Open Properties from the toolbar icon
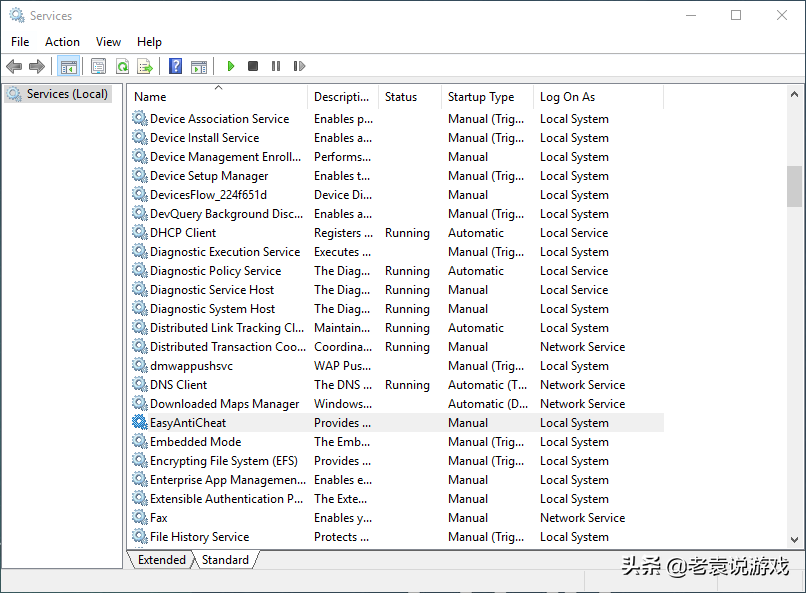The height and width of the screenshot is (593, 806). [x=98, y=67]
